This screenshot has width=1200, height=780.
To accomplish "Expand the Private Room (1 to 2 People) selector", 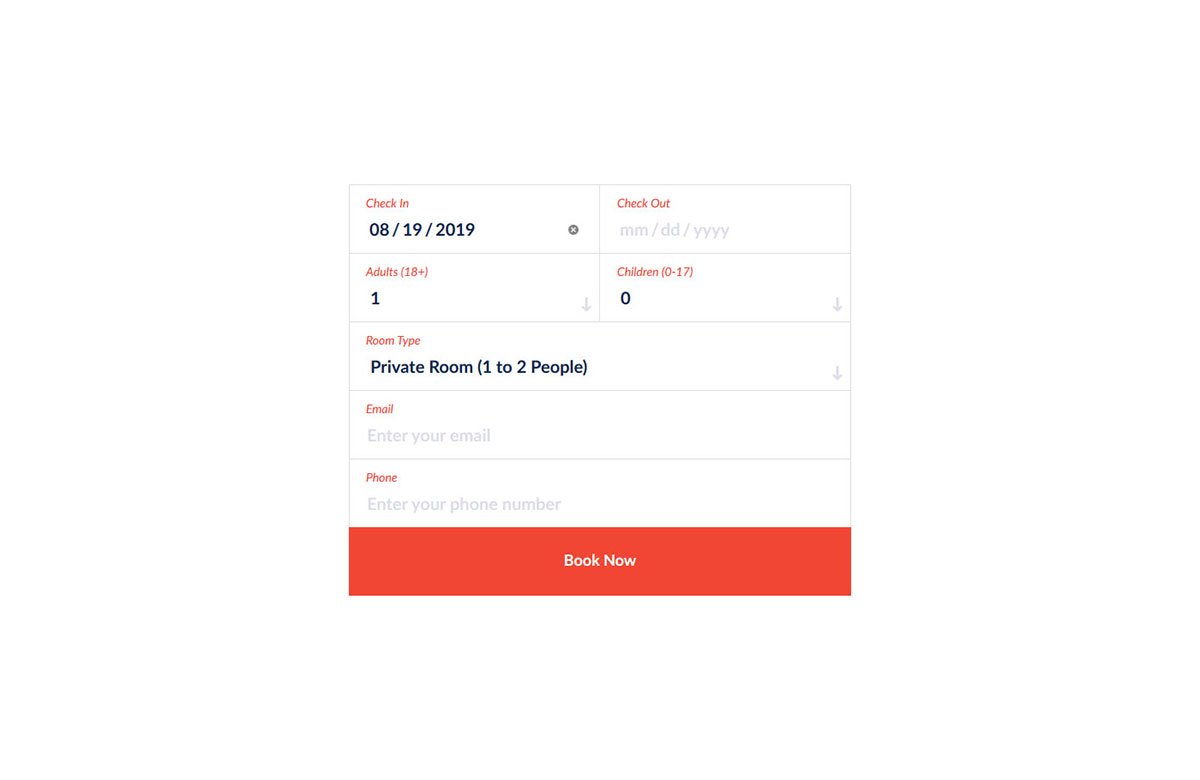I will pos(600,357).
